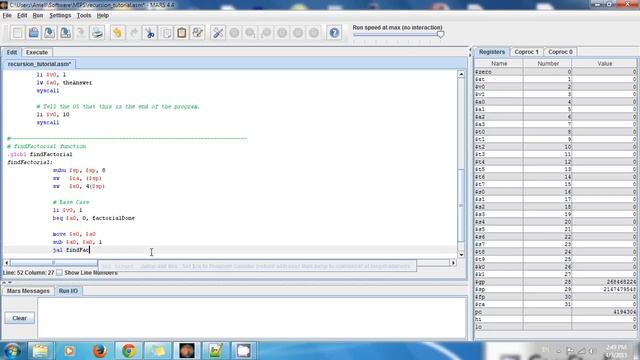Open Windows Media Player from the taskbar
640x360 pixels.
[x=70, y=351]
